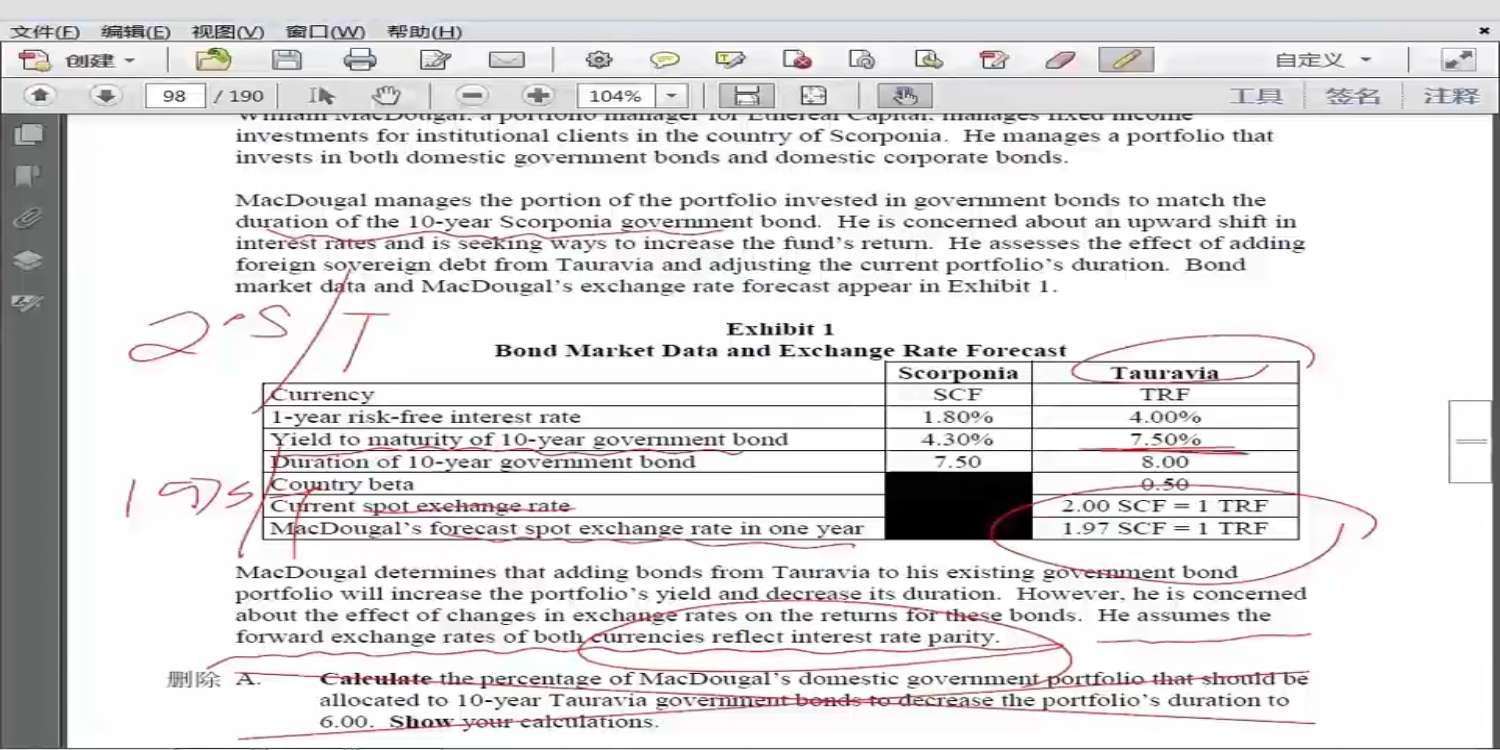The image size is (1500, 750).
Task: Click the Open file folder icon
Action: tap(213, 60)
